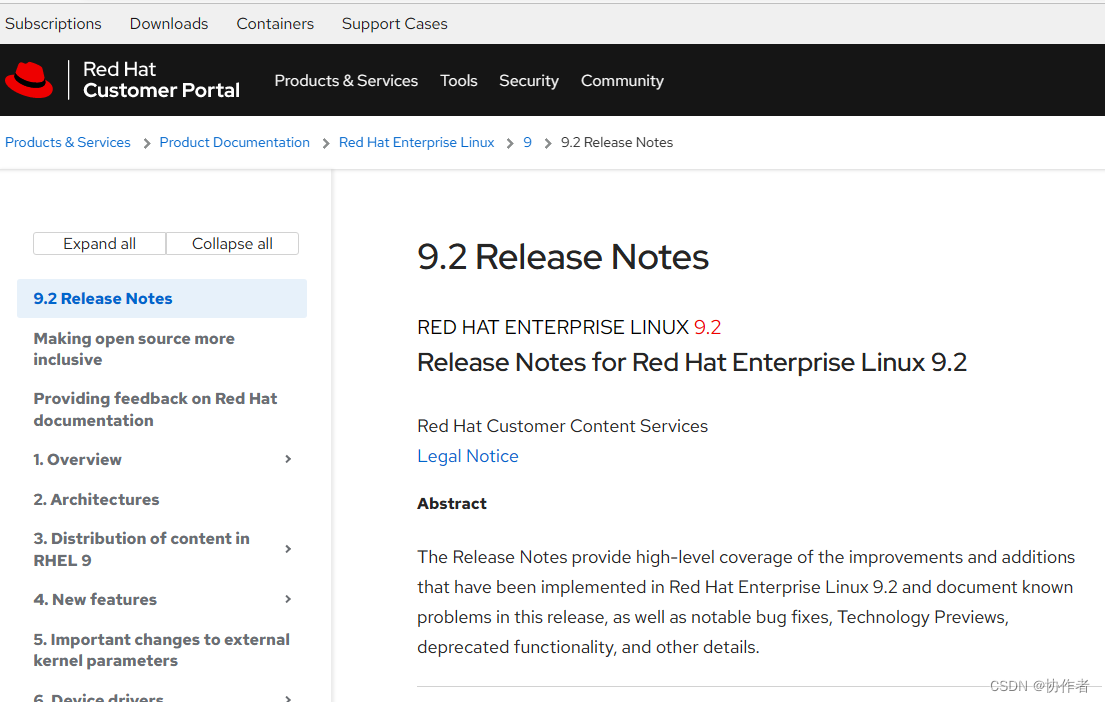Open the 4. New features section
The width and height of the screenshot is (1105, 702).
point(95,599)
